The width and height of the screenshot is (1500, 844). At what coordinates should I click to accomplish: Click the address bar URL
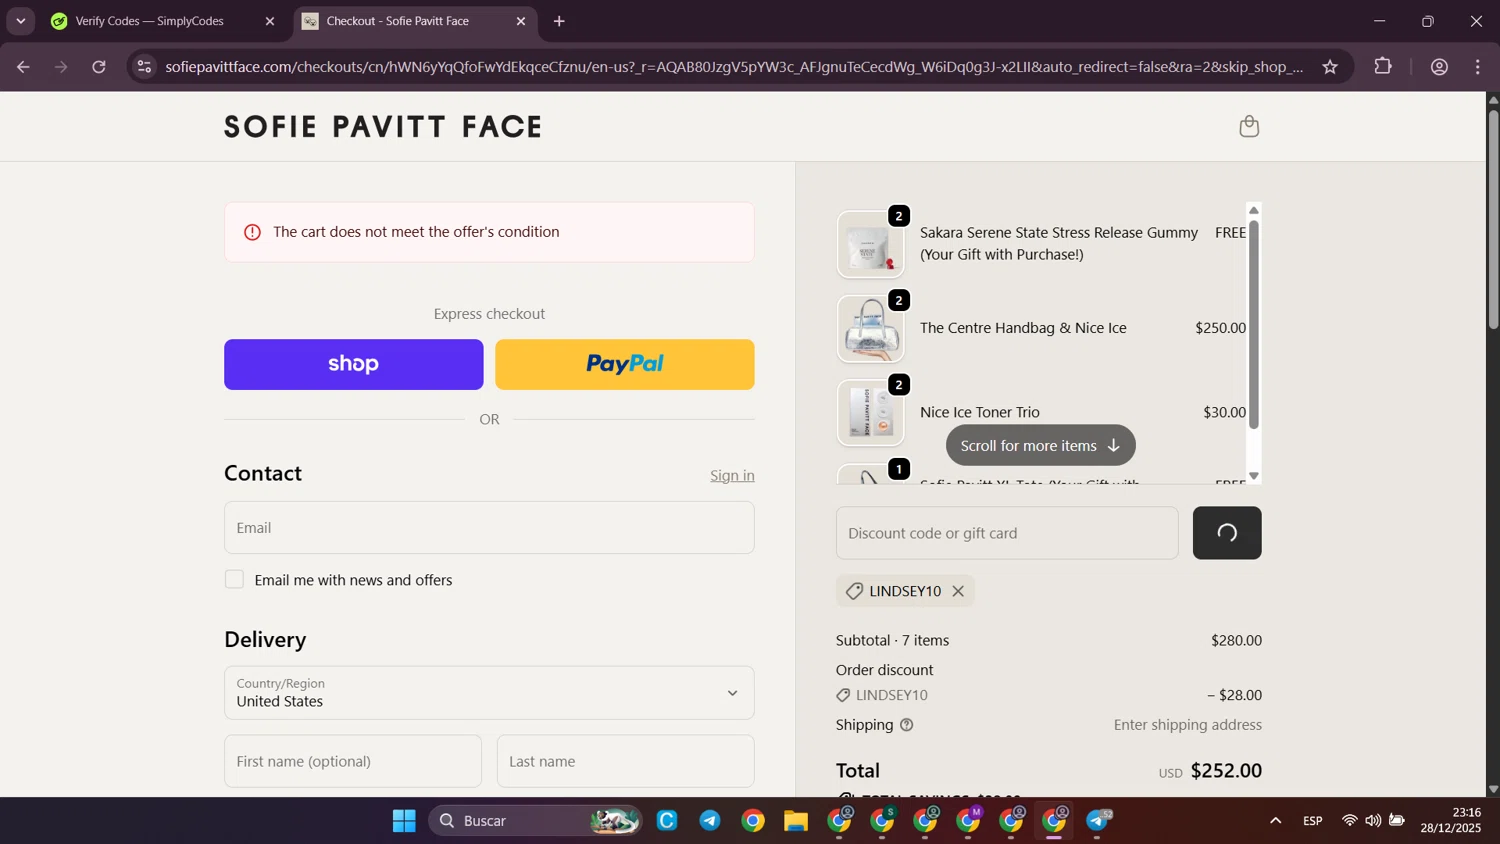(x=734, y=67)
